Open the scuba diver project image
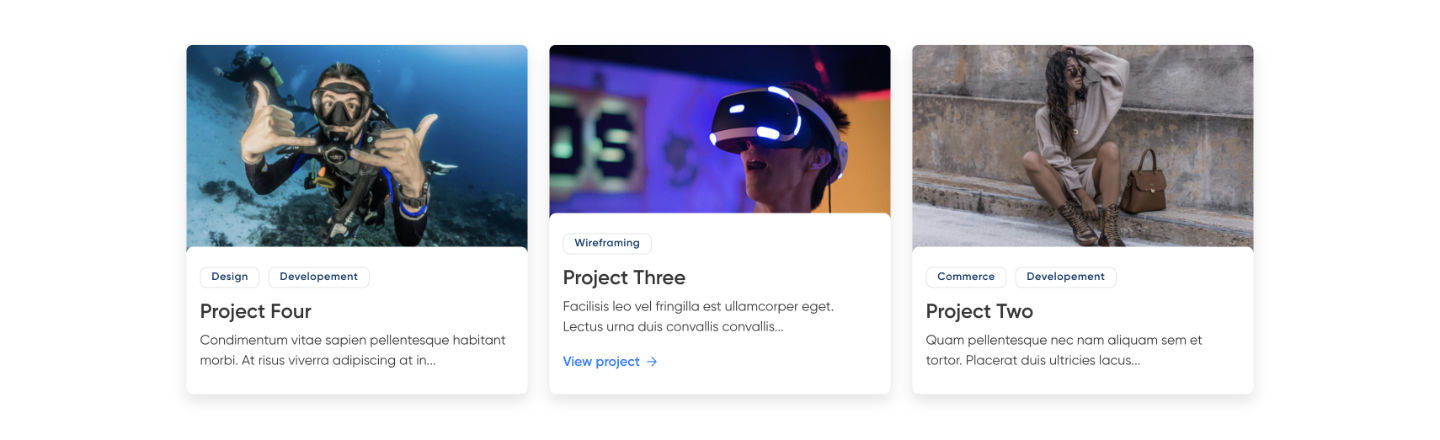Screen dimensions: 1440x440 (x=357, y=146)
